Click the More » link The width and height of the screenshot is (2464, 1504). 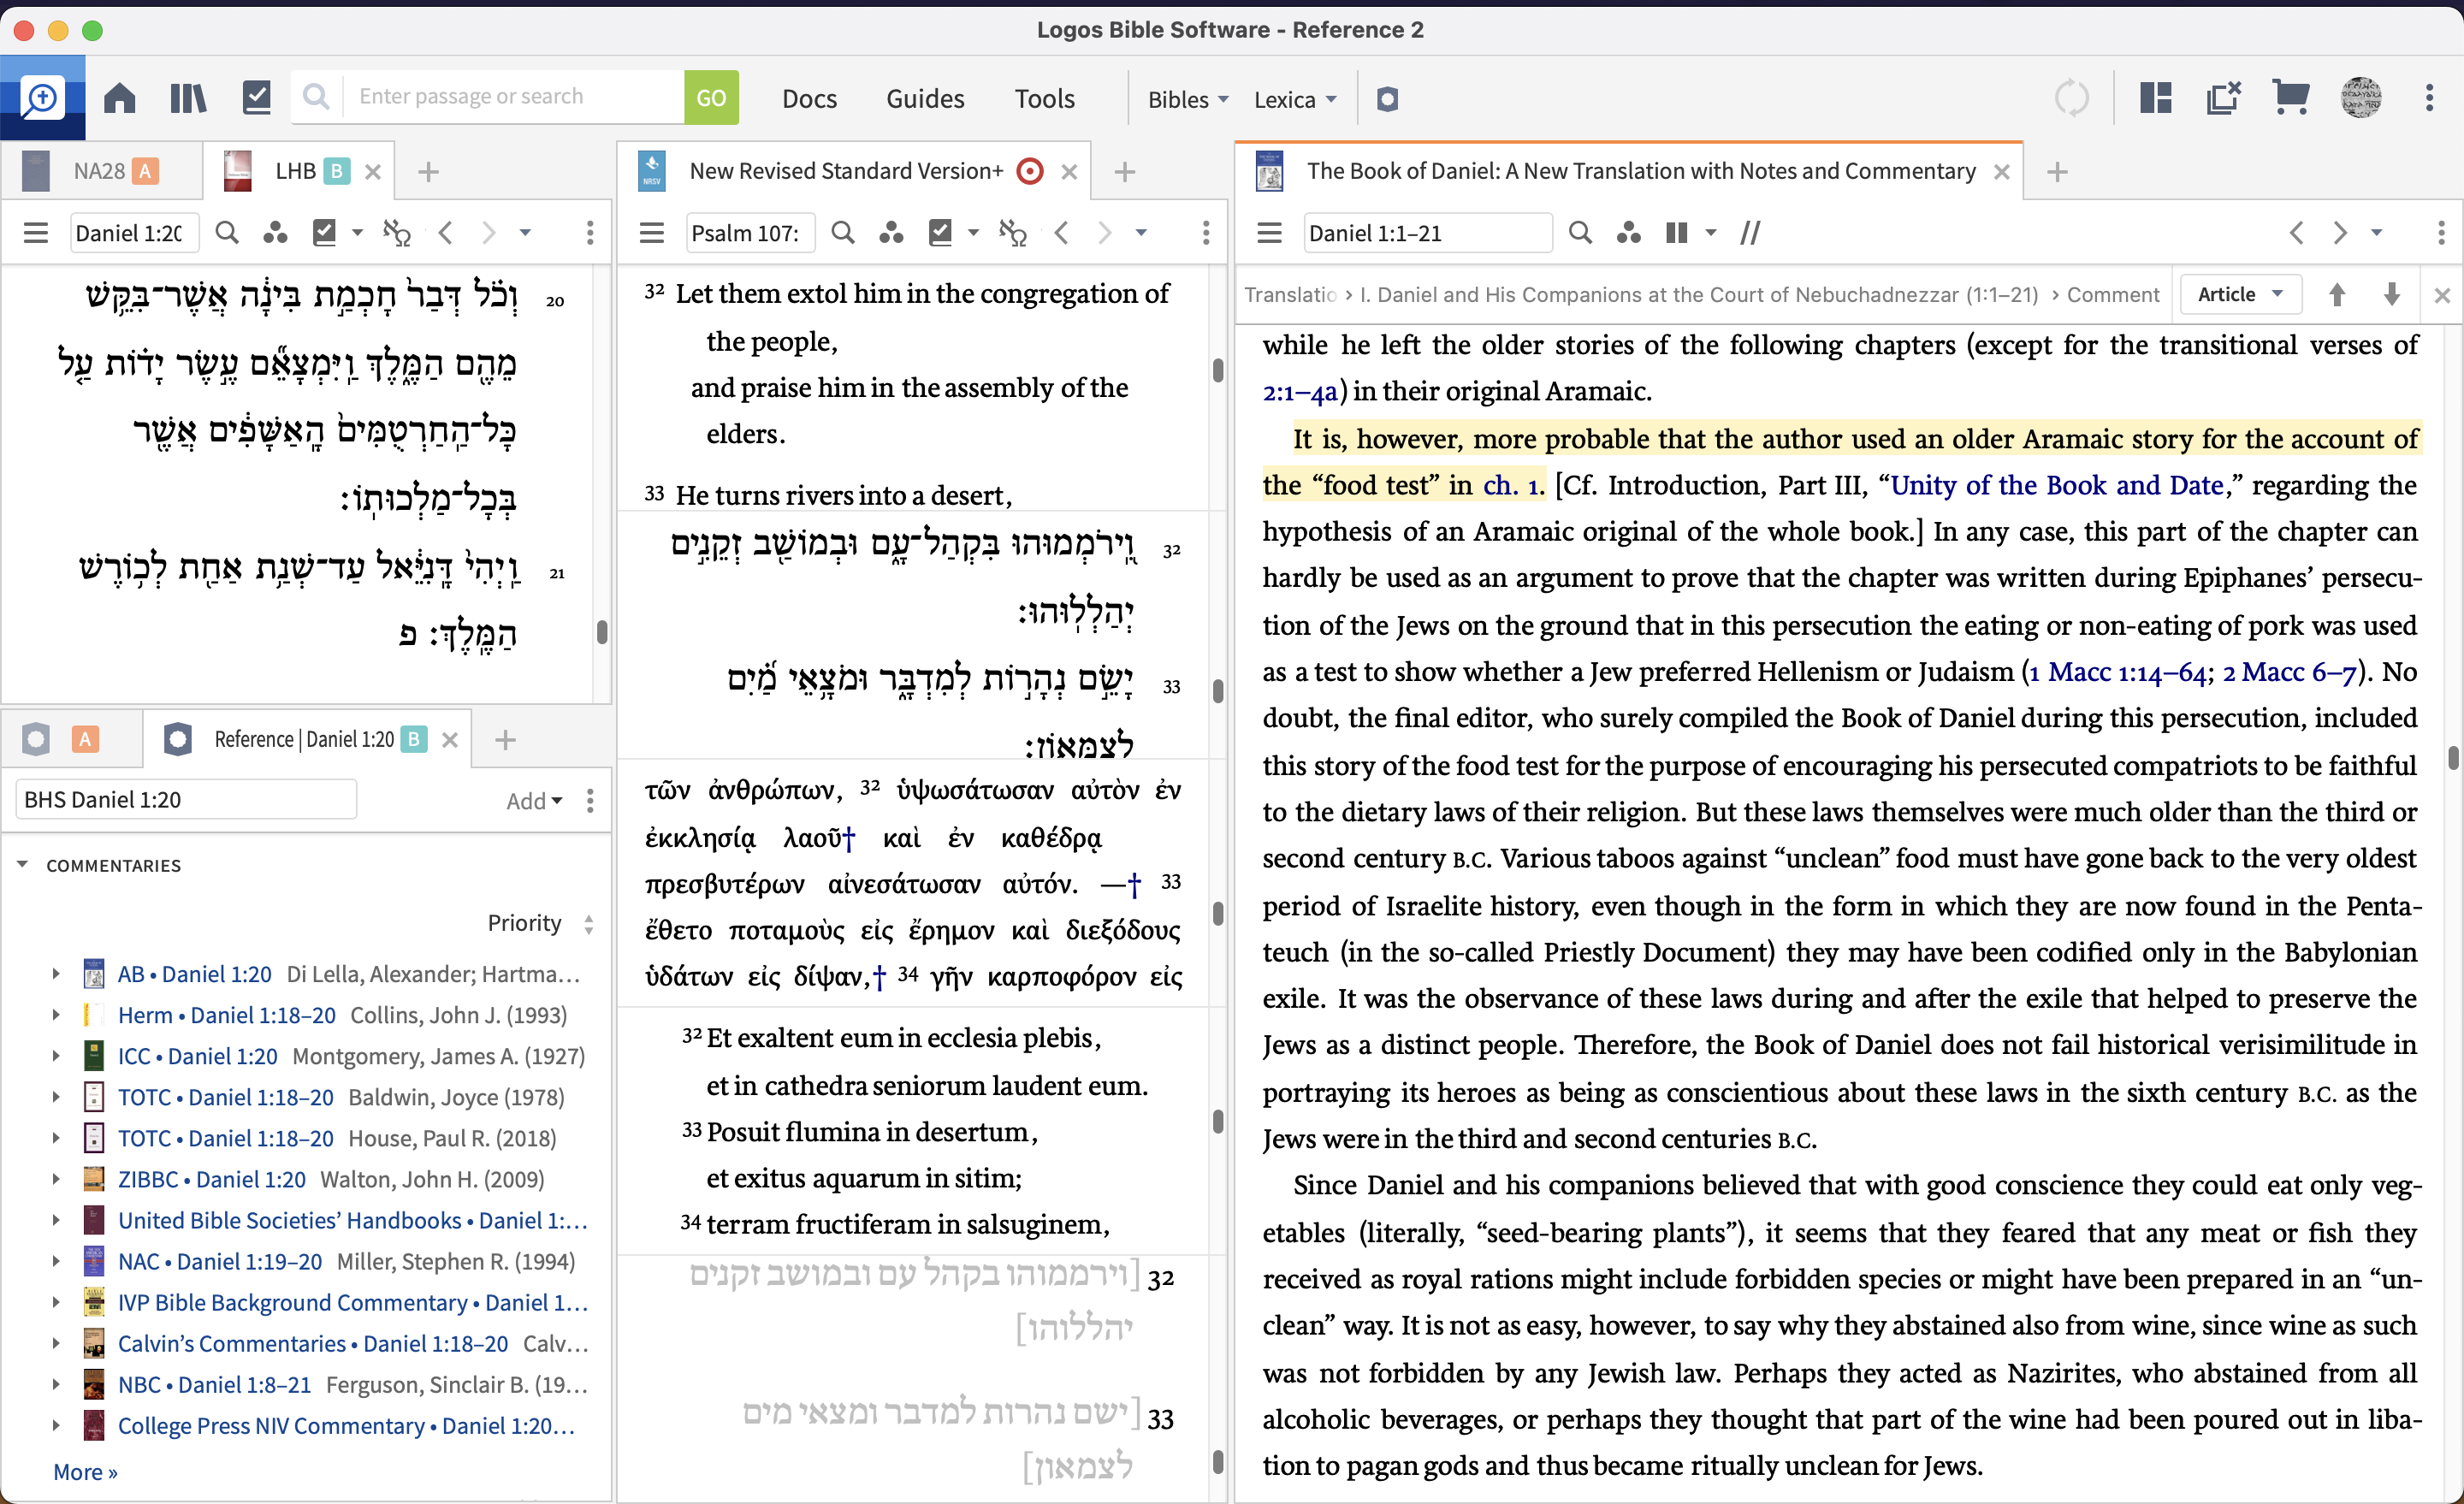[85, 1471]
